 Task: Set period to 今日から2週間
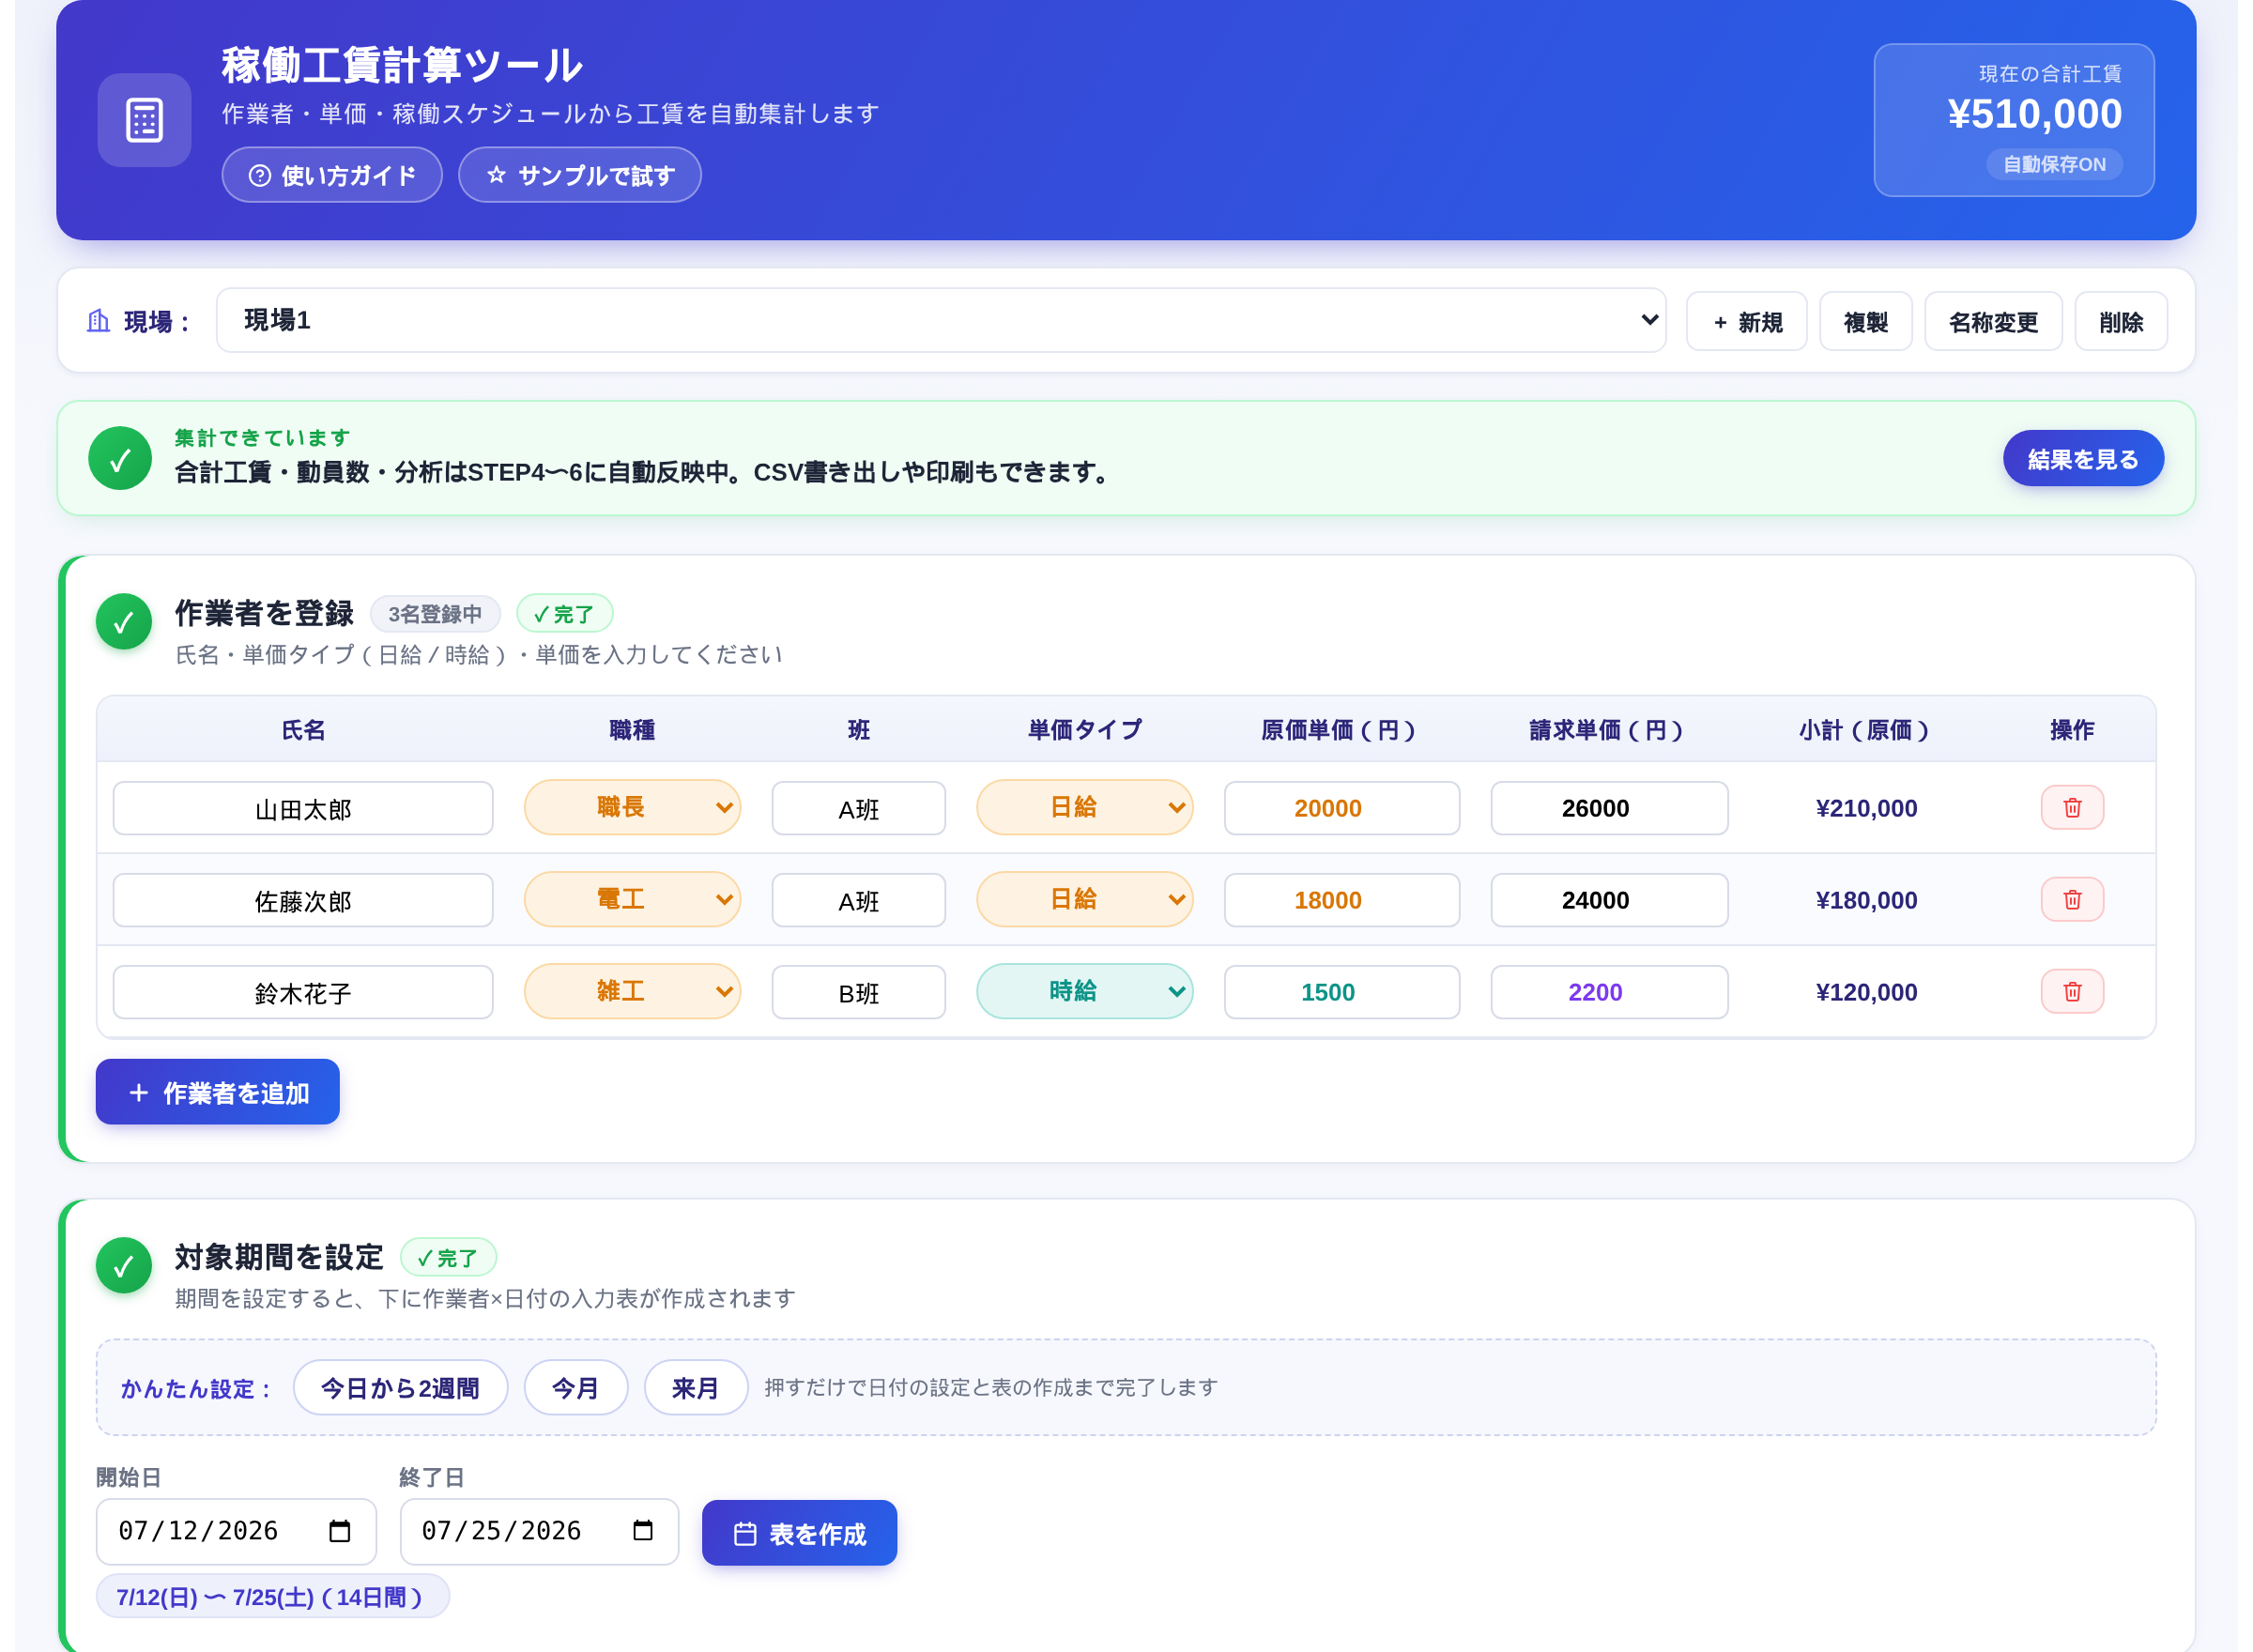coord(400,1388)
